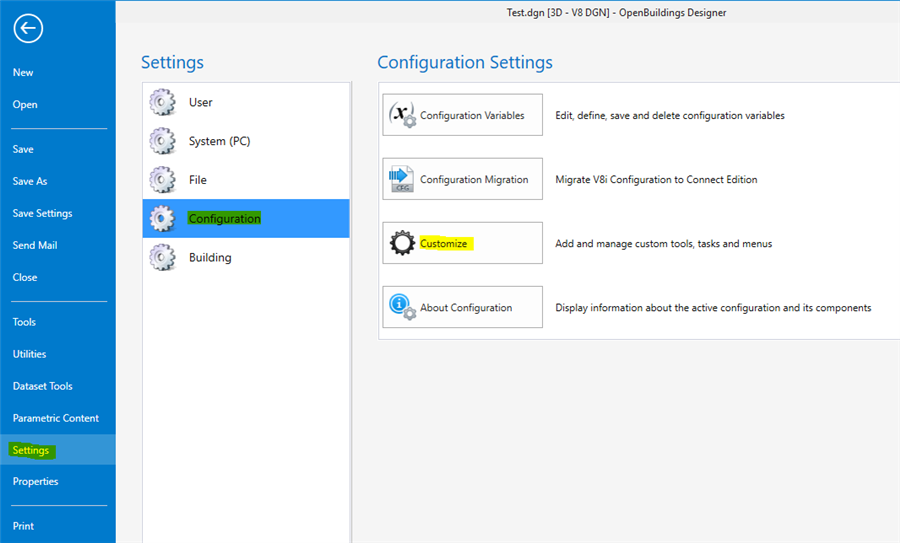Click the gear icon beside User
Image resolution: width=900 pixels, height=543 pixels.
[162, 102]
